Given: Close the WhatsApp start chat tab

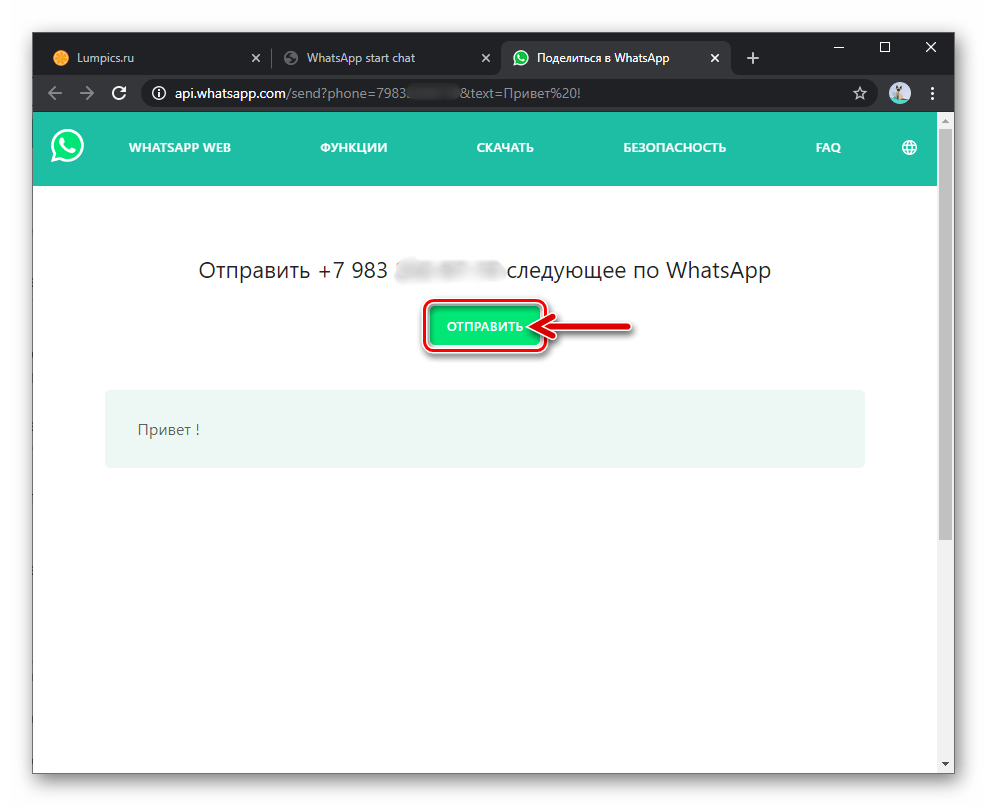Looking at the screenshot, I should point(486,58).
